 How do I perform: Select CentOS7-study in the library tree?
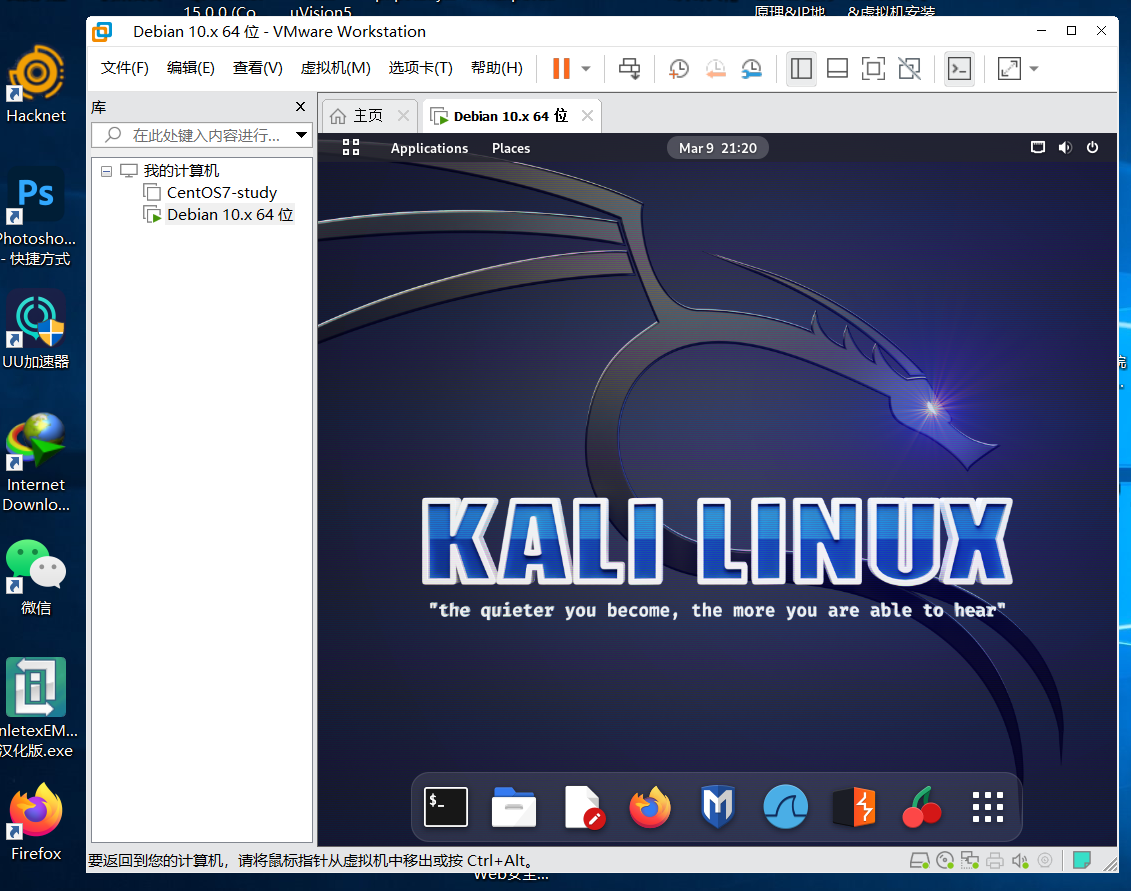(221, 193)
